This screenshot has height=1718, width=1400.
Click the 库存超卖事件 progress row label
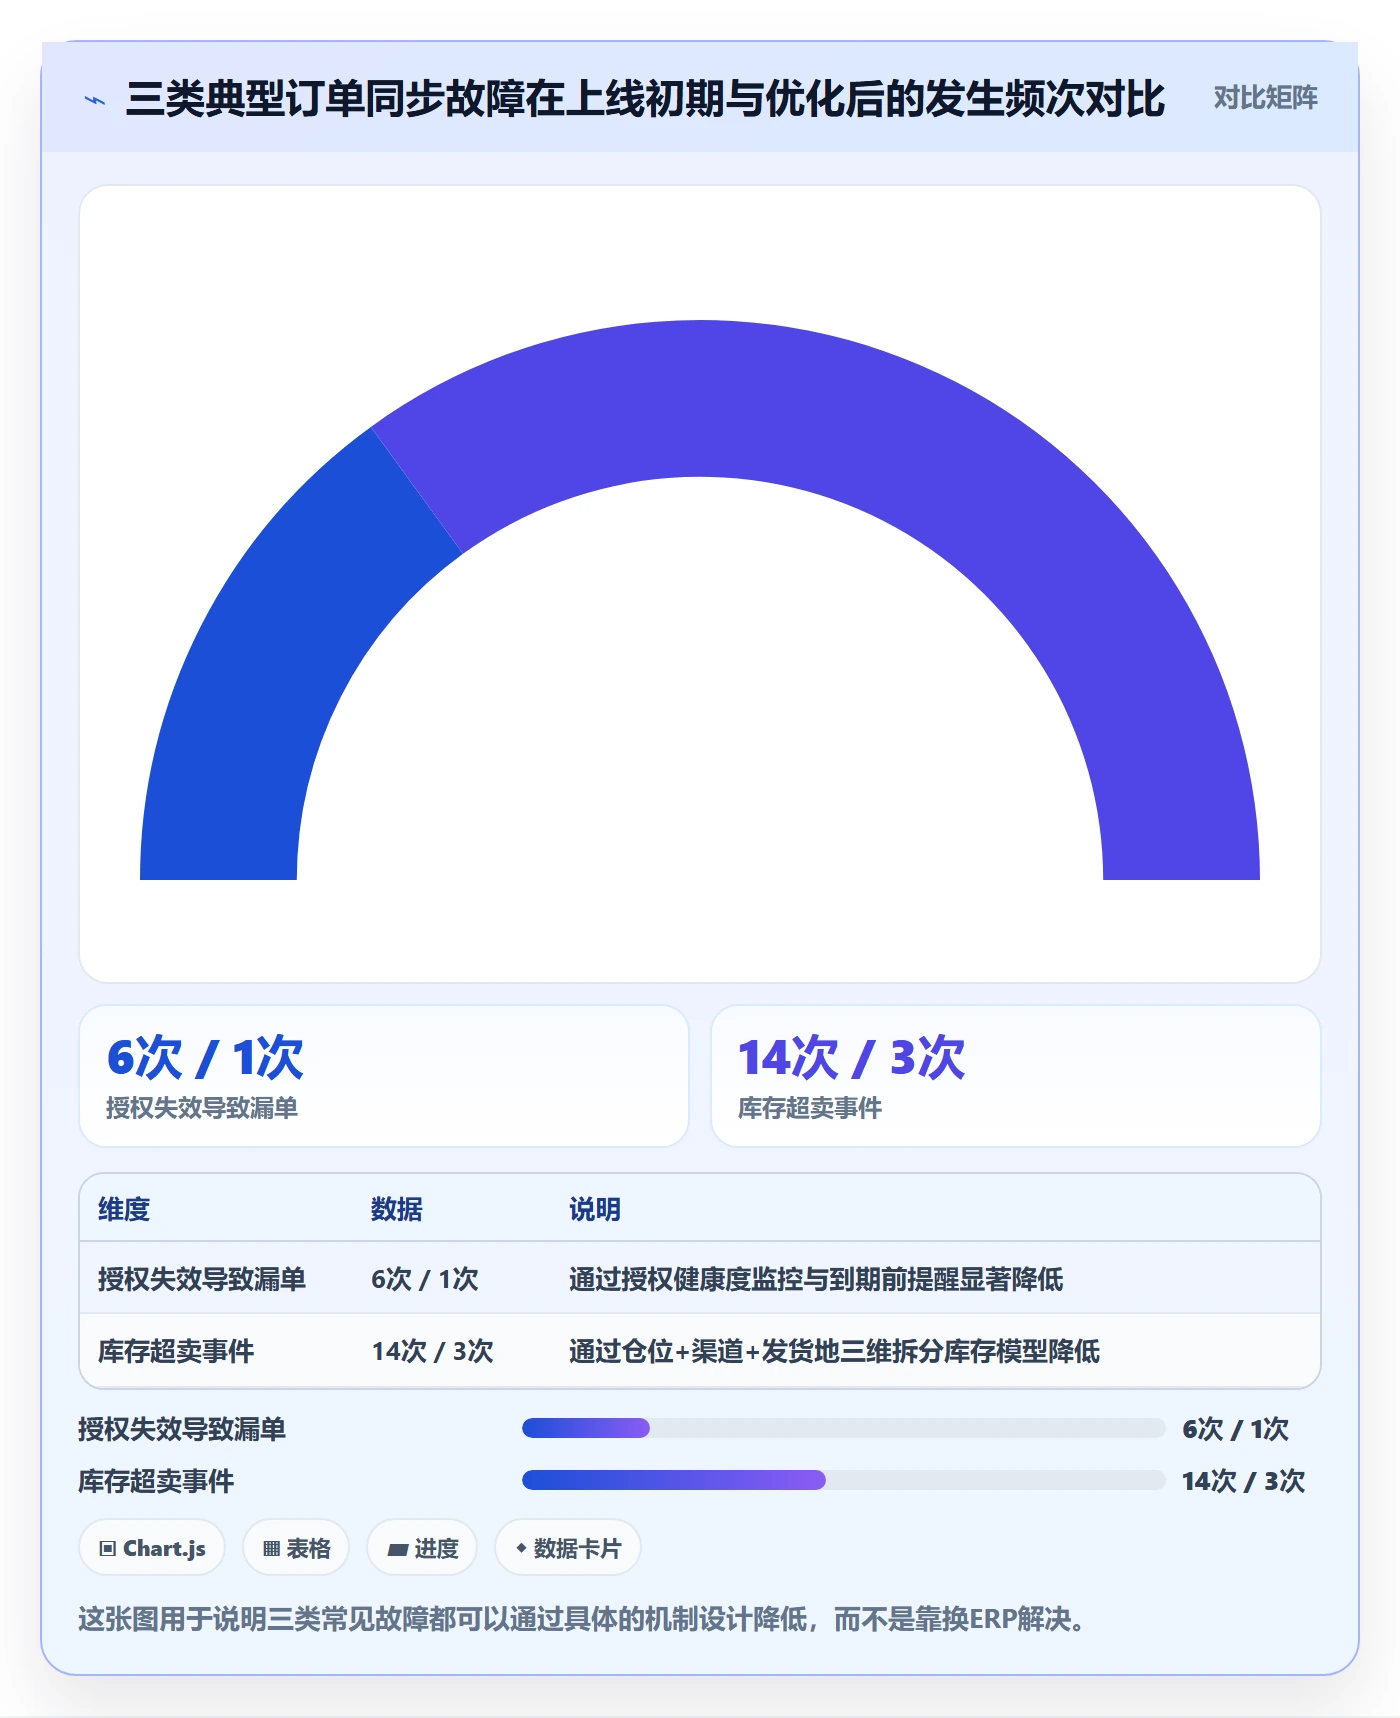[156, 1481]
